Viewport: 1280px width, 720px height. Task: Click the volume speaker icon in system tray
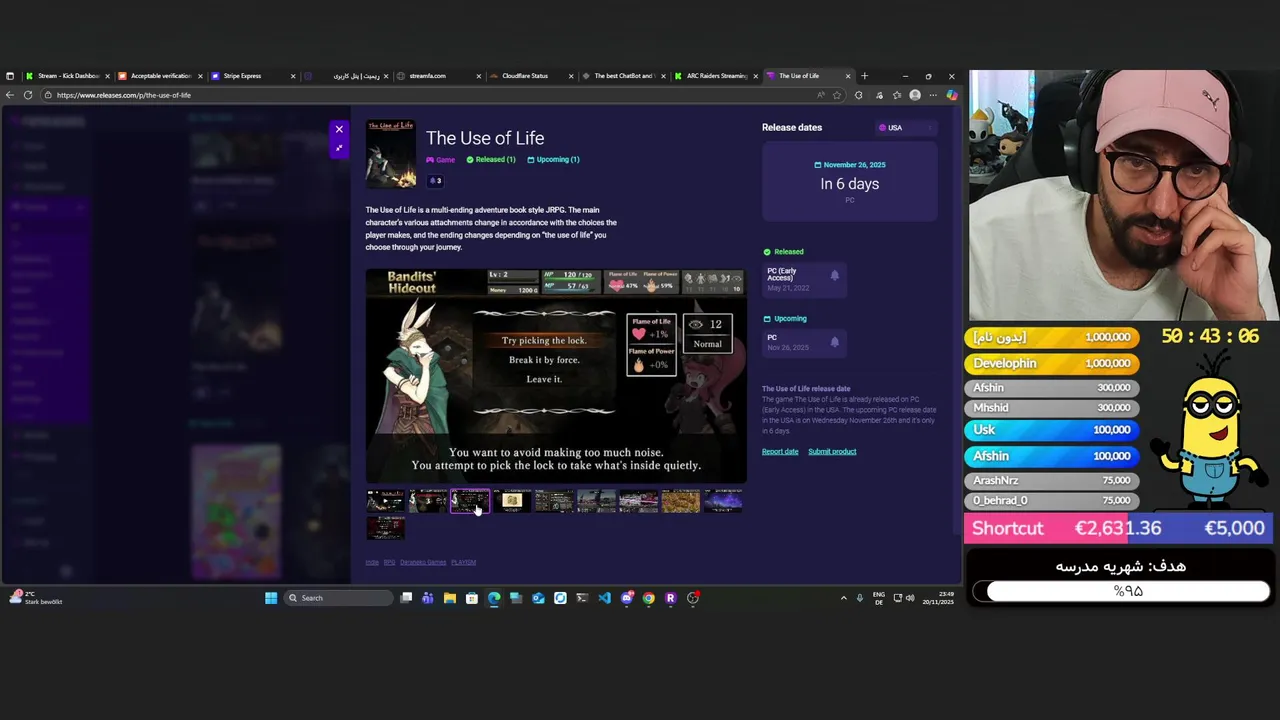pos(910,598)
